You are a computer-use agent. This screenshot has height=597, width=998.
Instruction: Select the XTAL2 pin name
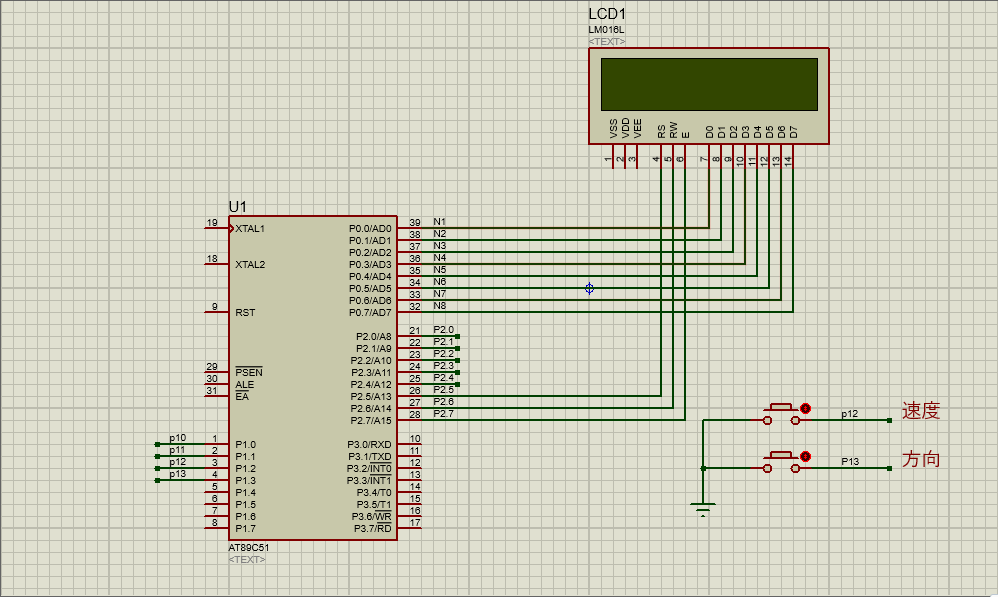(250, 264)
